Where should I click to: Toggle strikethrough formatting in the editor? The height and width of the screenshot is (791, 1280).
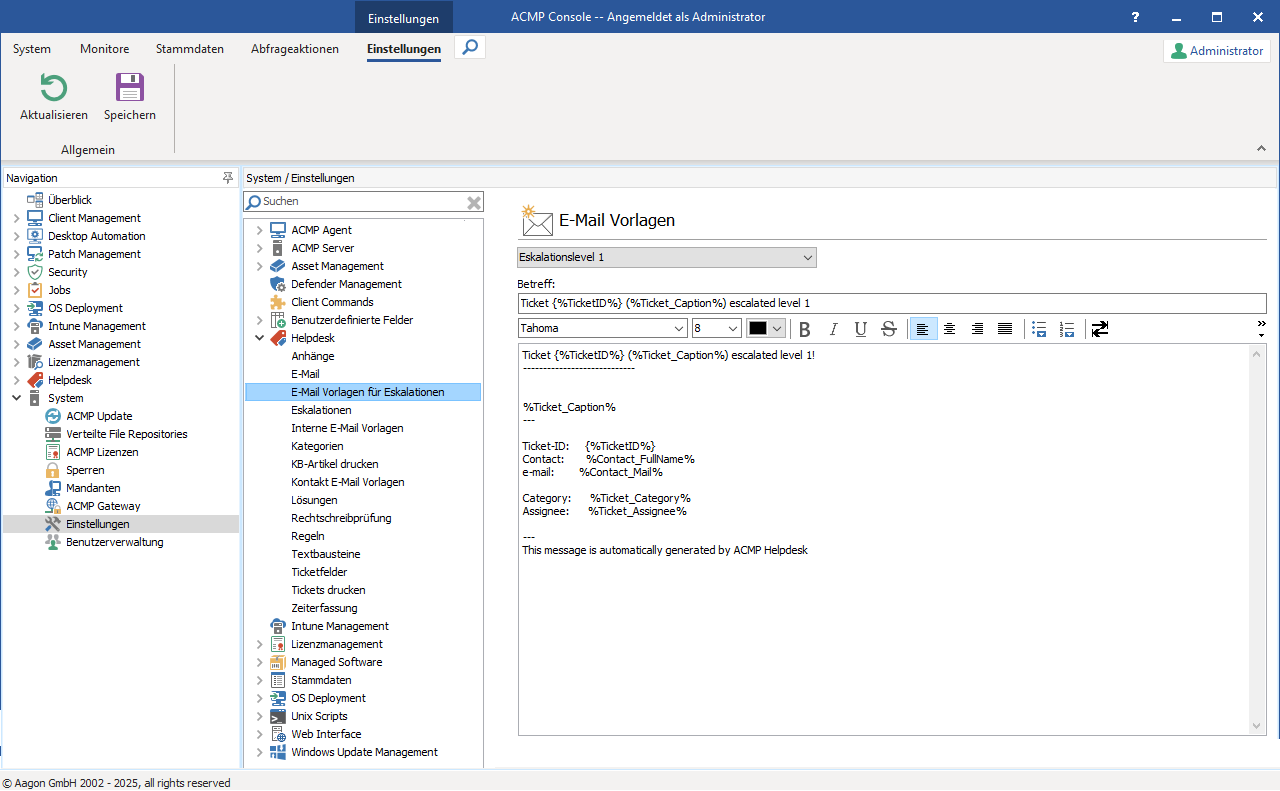(888, 328)
